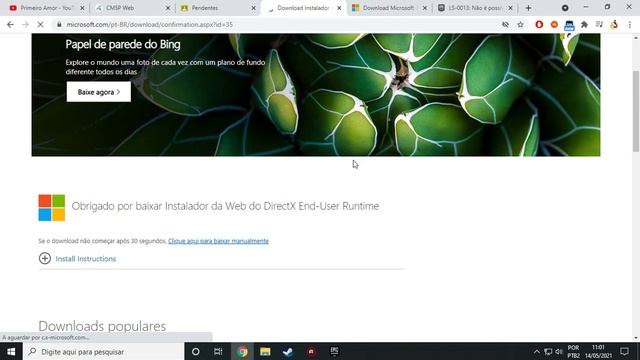640x360 pixels.
Task: Open the Windows Start menu
Action: 11,351
